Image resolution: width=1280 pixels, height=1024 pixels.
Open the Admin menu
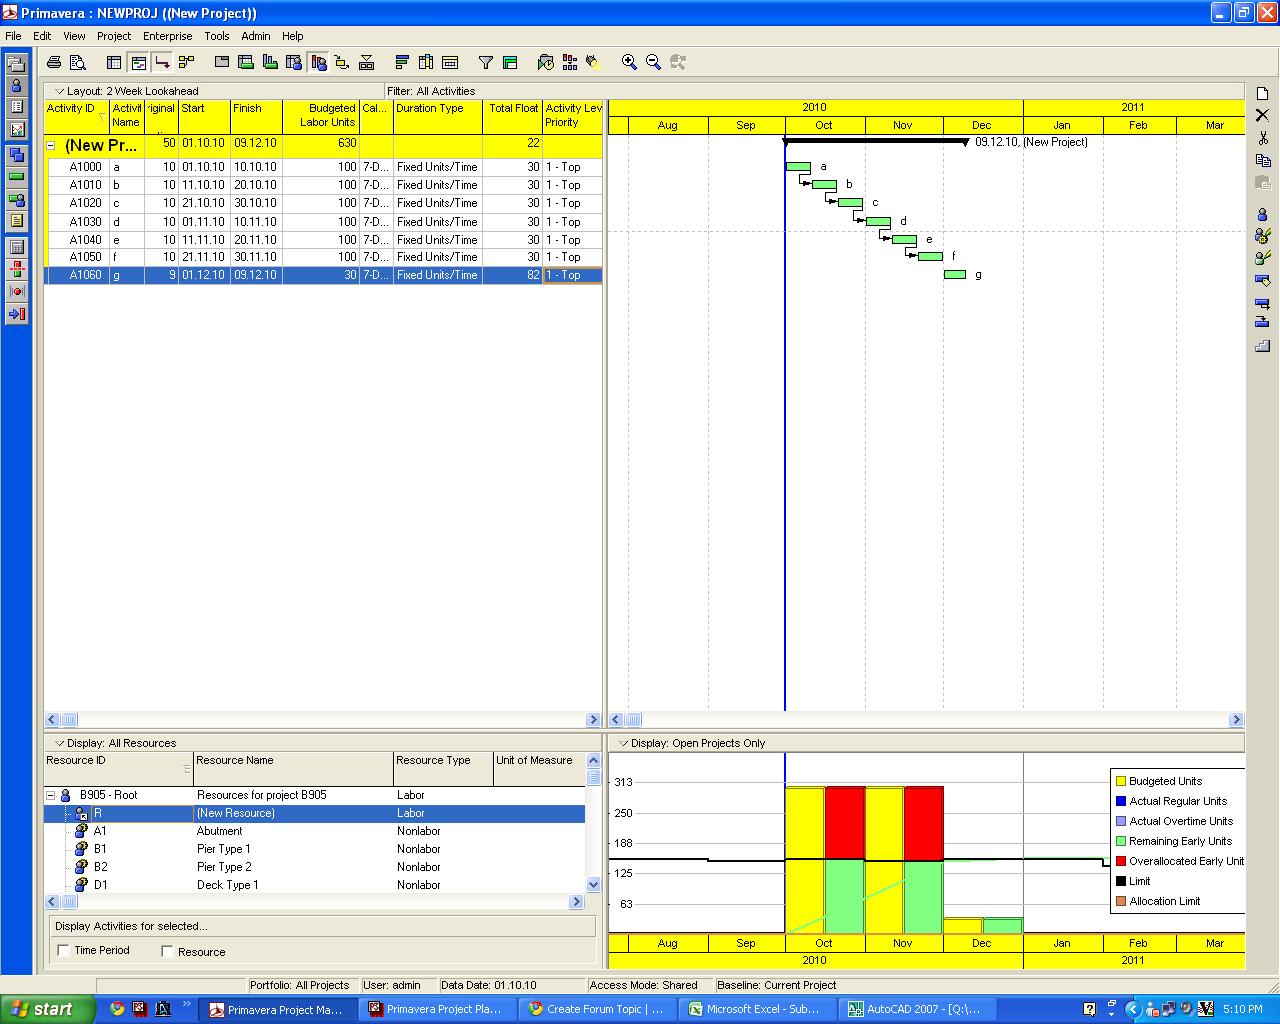(256, 36)
